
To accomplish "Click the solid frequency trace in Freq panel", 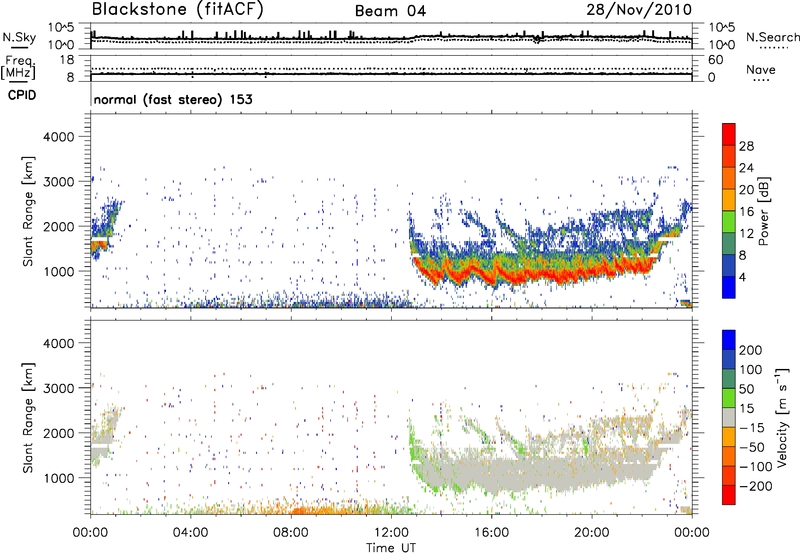I will pos(391,74).
